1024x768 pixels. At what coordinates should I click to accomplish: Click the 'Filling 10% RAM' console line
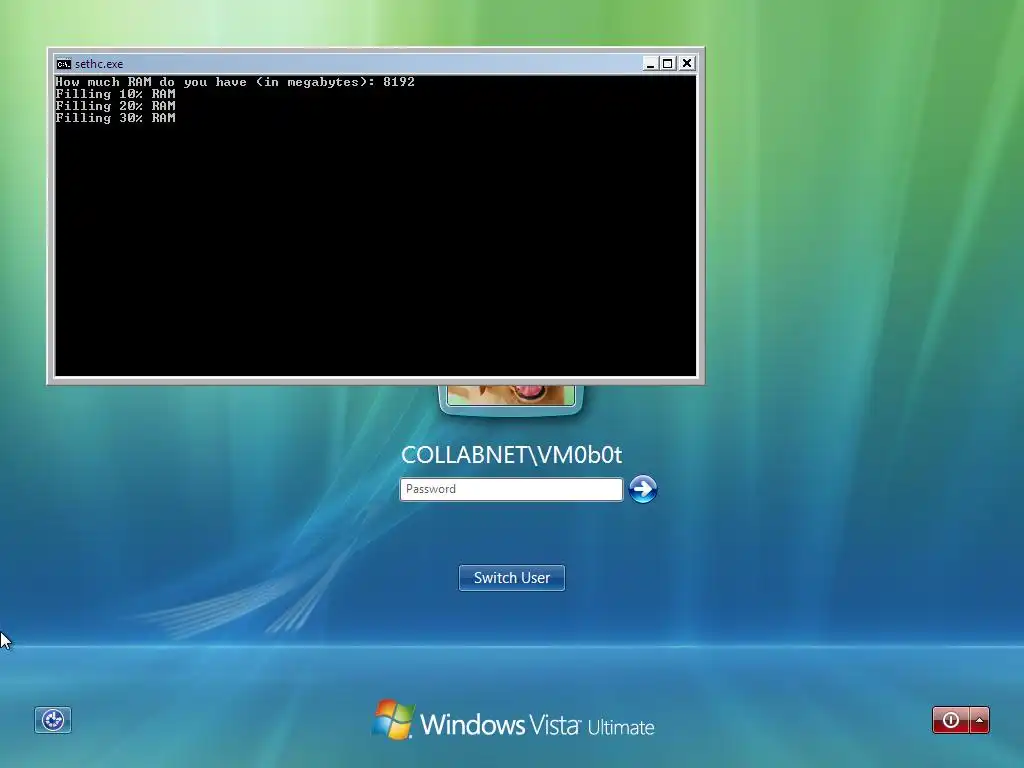[x=116, y=94]
